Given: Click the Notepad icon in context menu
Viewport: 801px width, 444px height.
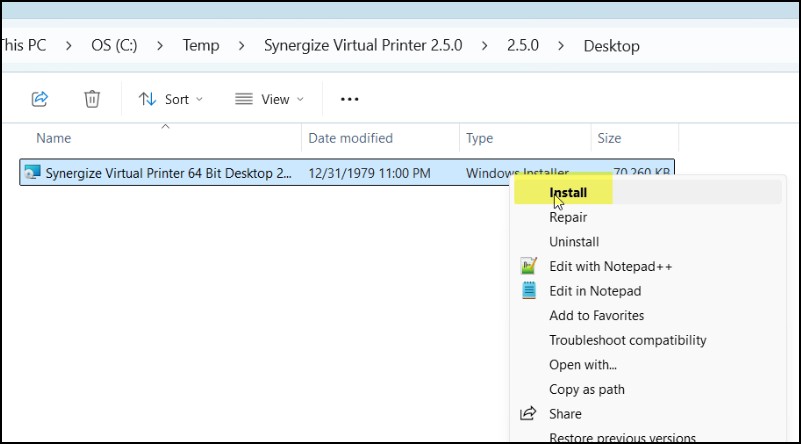Looking at the screenshot, I should click(x=529, y=291).
